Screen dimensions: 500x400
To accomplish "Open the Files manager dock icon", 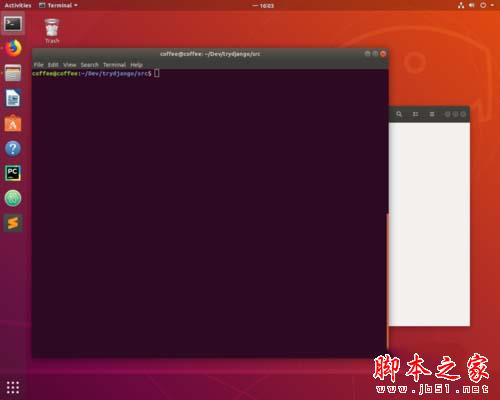I will [13, 73].
